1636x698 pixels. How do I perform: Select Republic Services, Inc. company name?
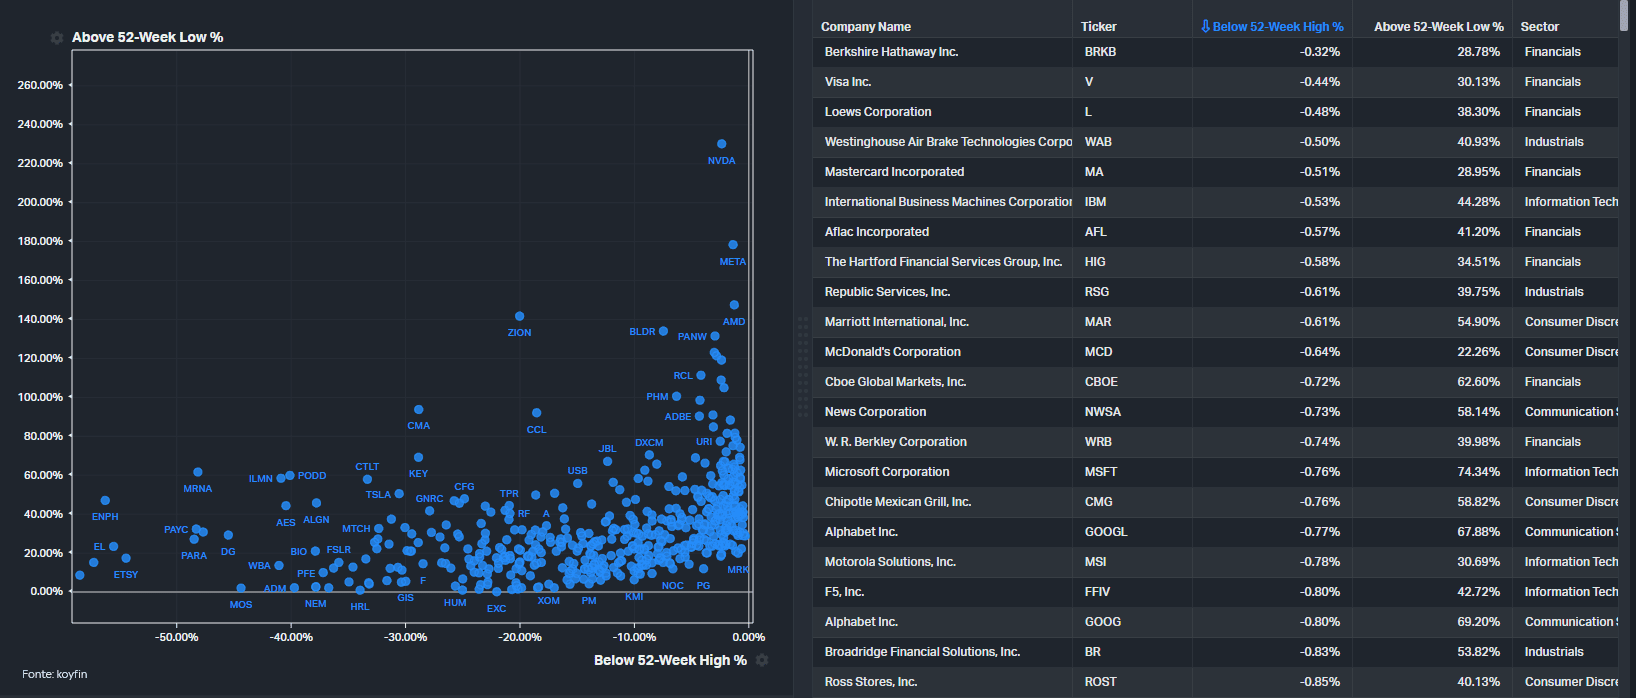tap(888, 292)
